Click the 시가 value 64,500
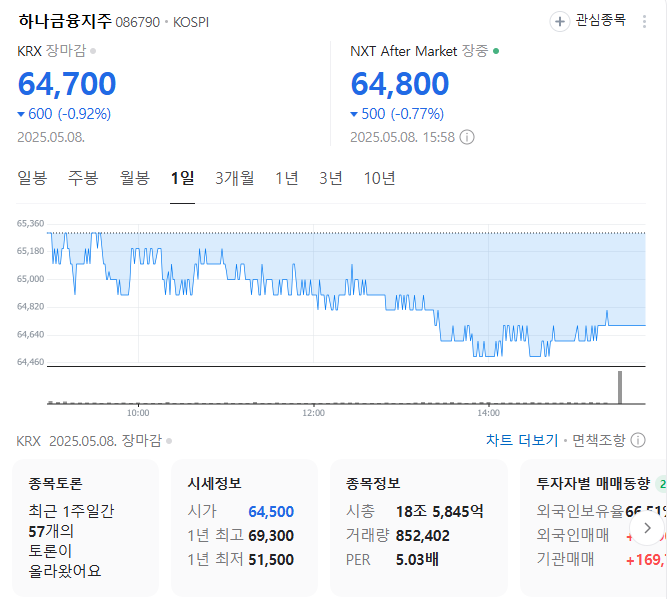The height and width of the screenshot is (599, 669). point(271,511)
